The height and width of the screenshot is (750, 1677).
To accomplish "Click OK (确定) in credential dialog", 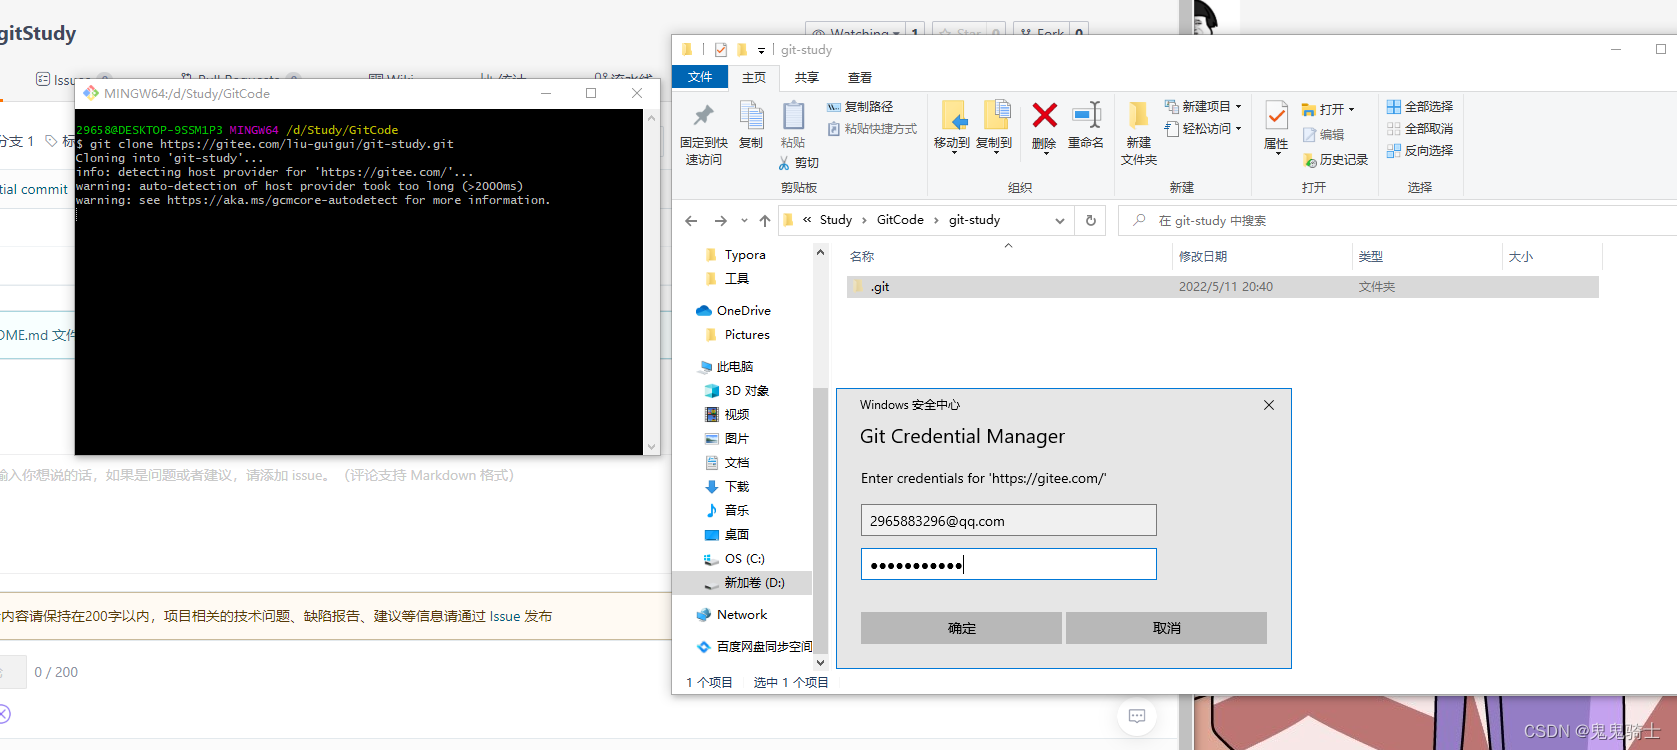I will click(961, 628).
